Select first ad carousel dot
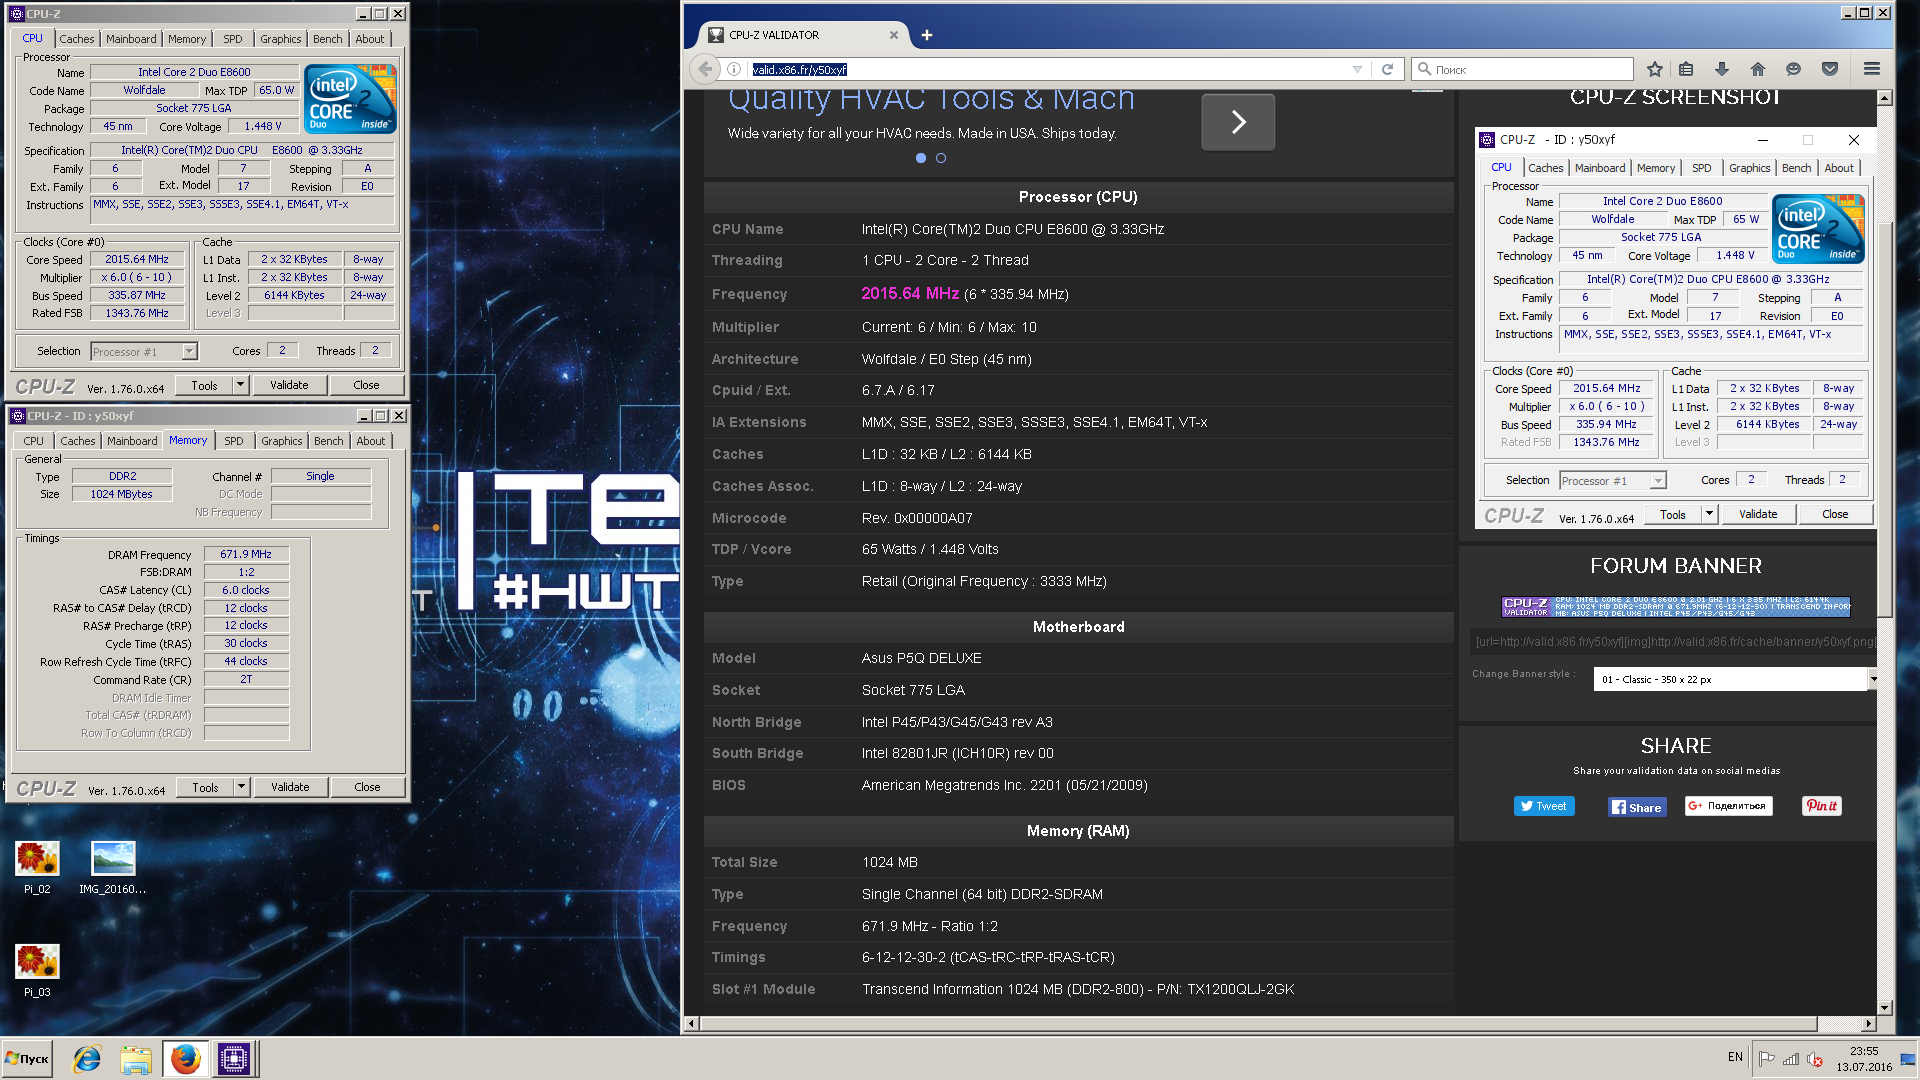 pos(921,158)
